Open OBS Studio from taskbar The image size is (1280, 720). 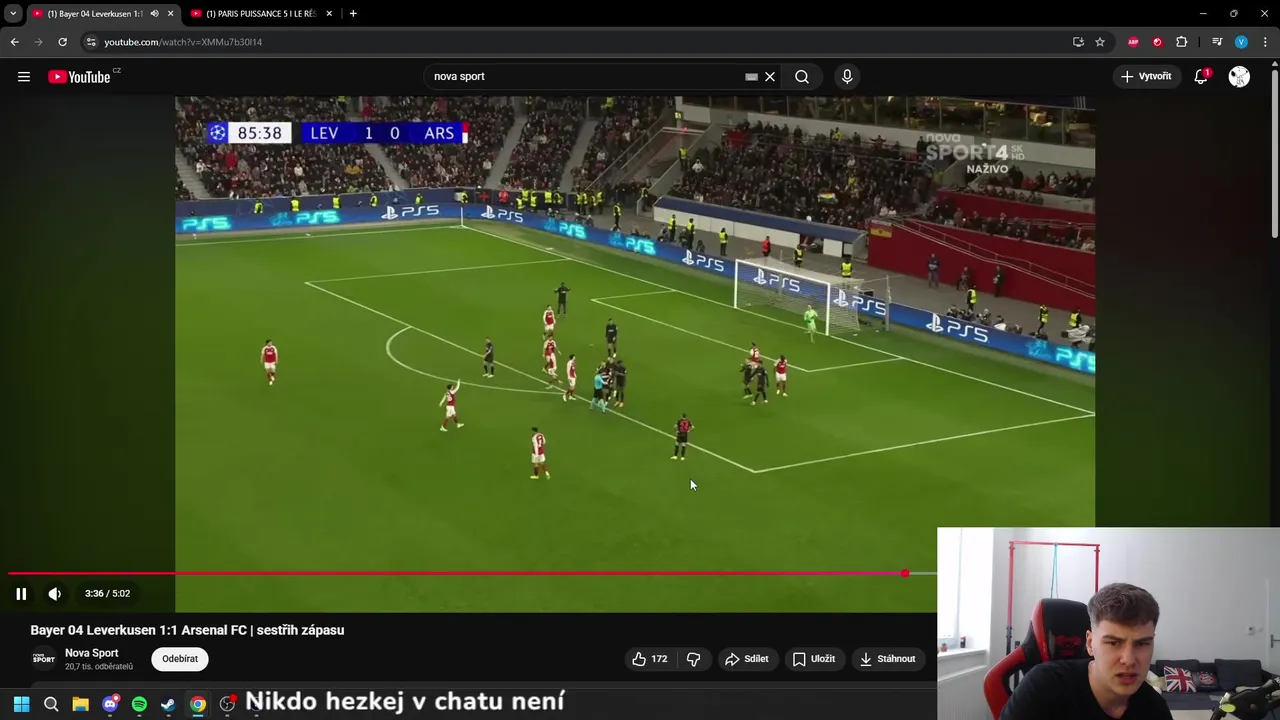pyautogui.click(x=227, y=704)
